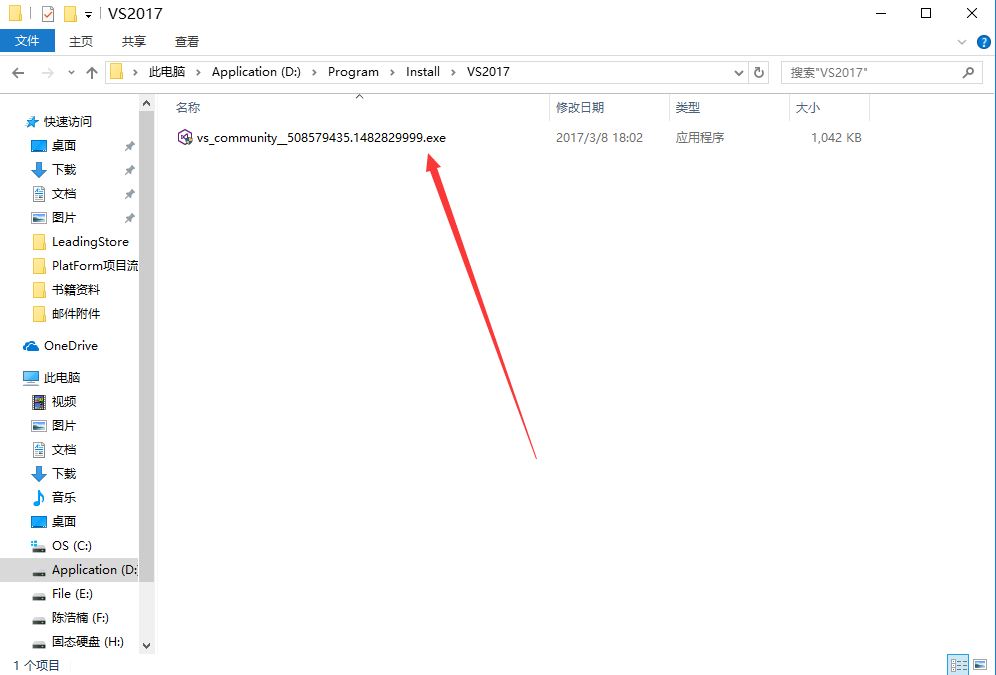Viewport: 996px width, 675px height.
Task: Click sidebar scrollbar down arrow
Action: pos(147,646)
